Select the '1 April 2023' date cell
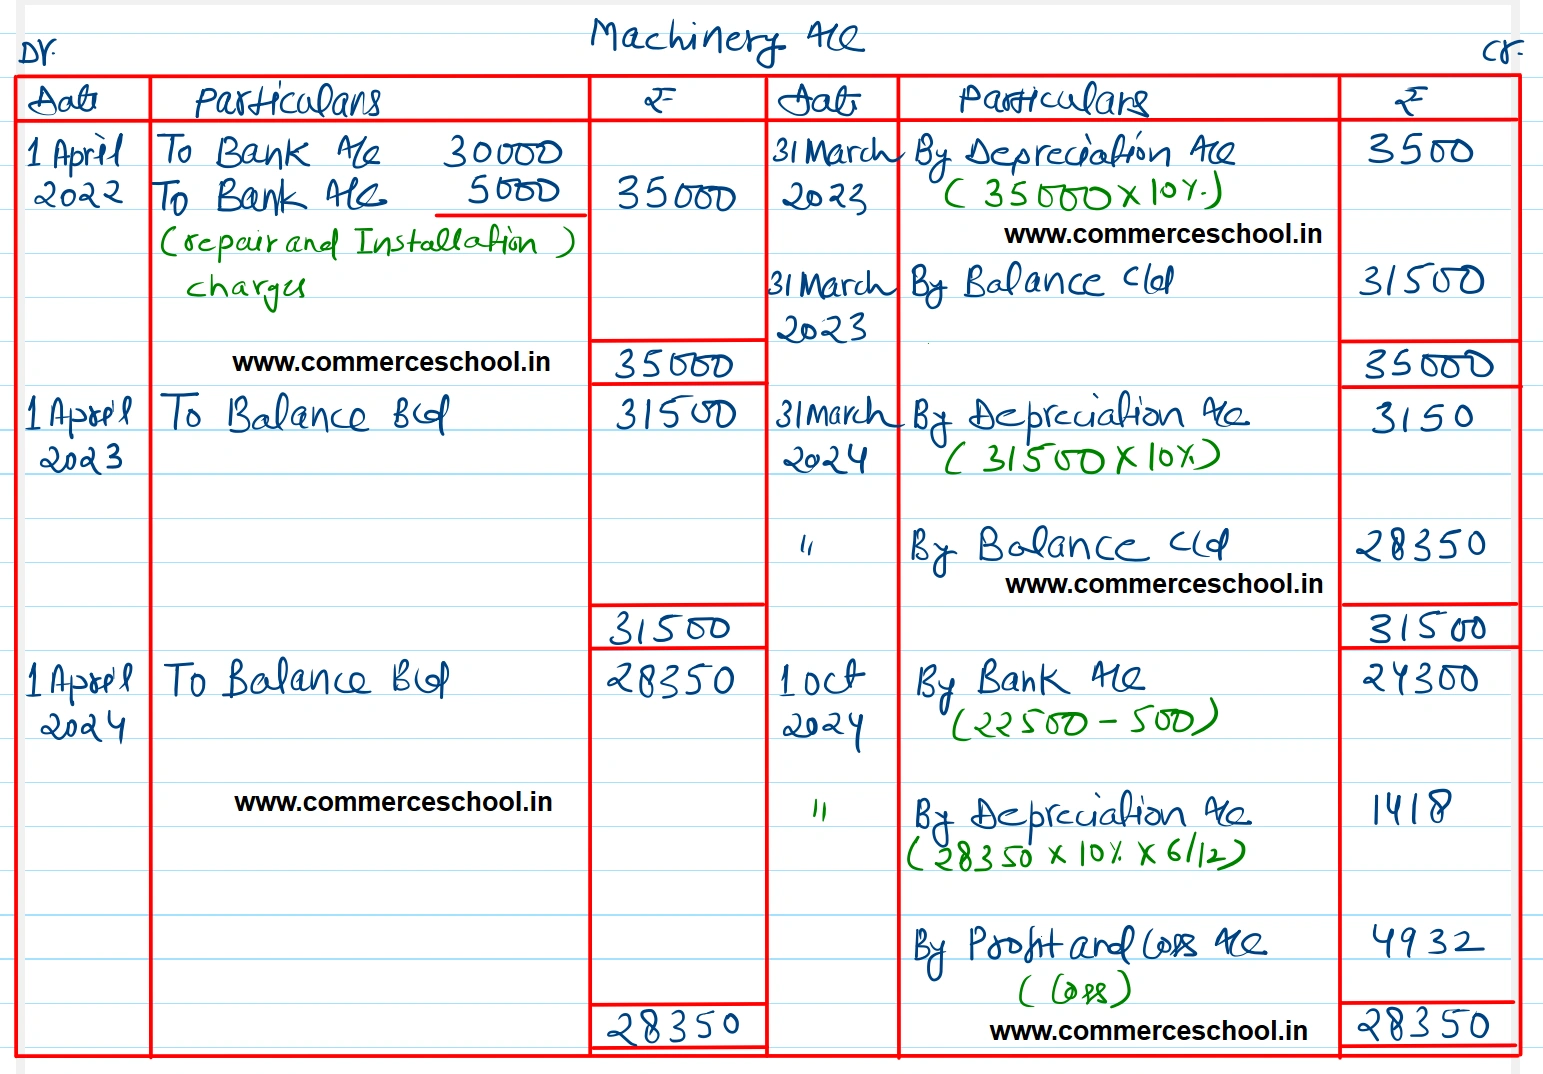The image size is (1543, 1074). point(80,435)
